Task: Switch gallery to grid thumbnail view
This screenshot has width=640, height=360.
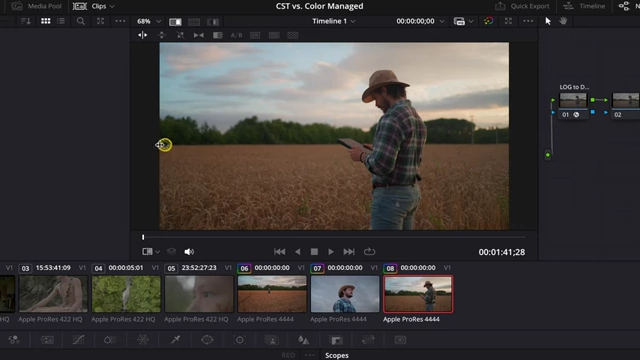Action: click(46, 21)
